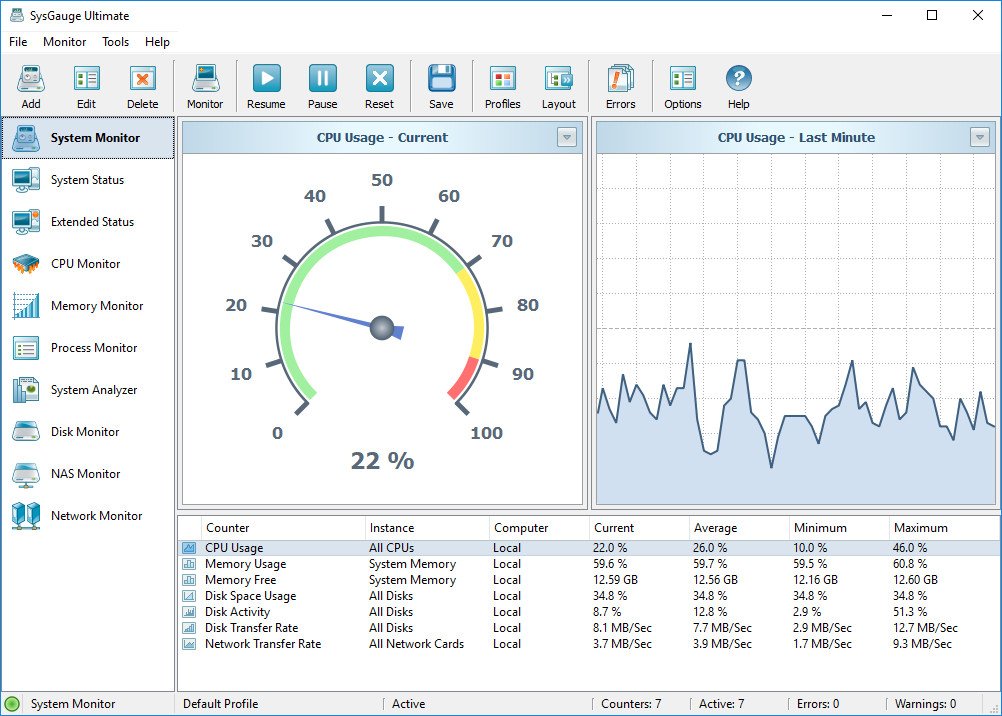
Task: Expand the CPU Usage - Current dropdown
Action: point(567,138)
